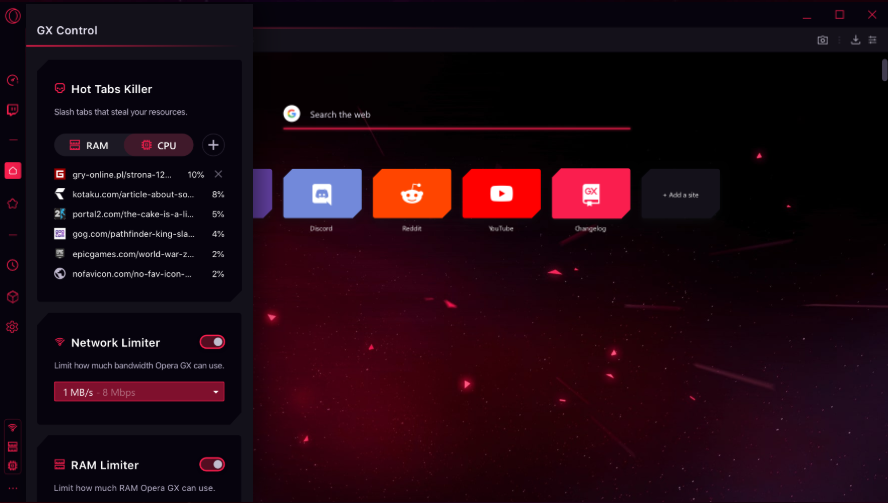The height and width of the screenshot is (503, 888).
Task: Click the 10% CPU usage value
Action: [x=196, y=174]
